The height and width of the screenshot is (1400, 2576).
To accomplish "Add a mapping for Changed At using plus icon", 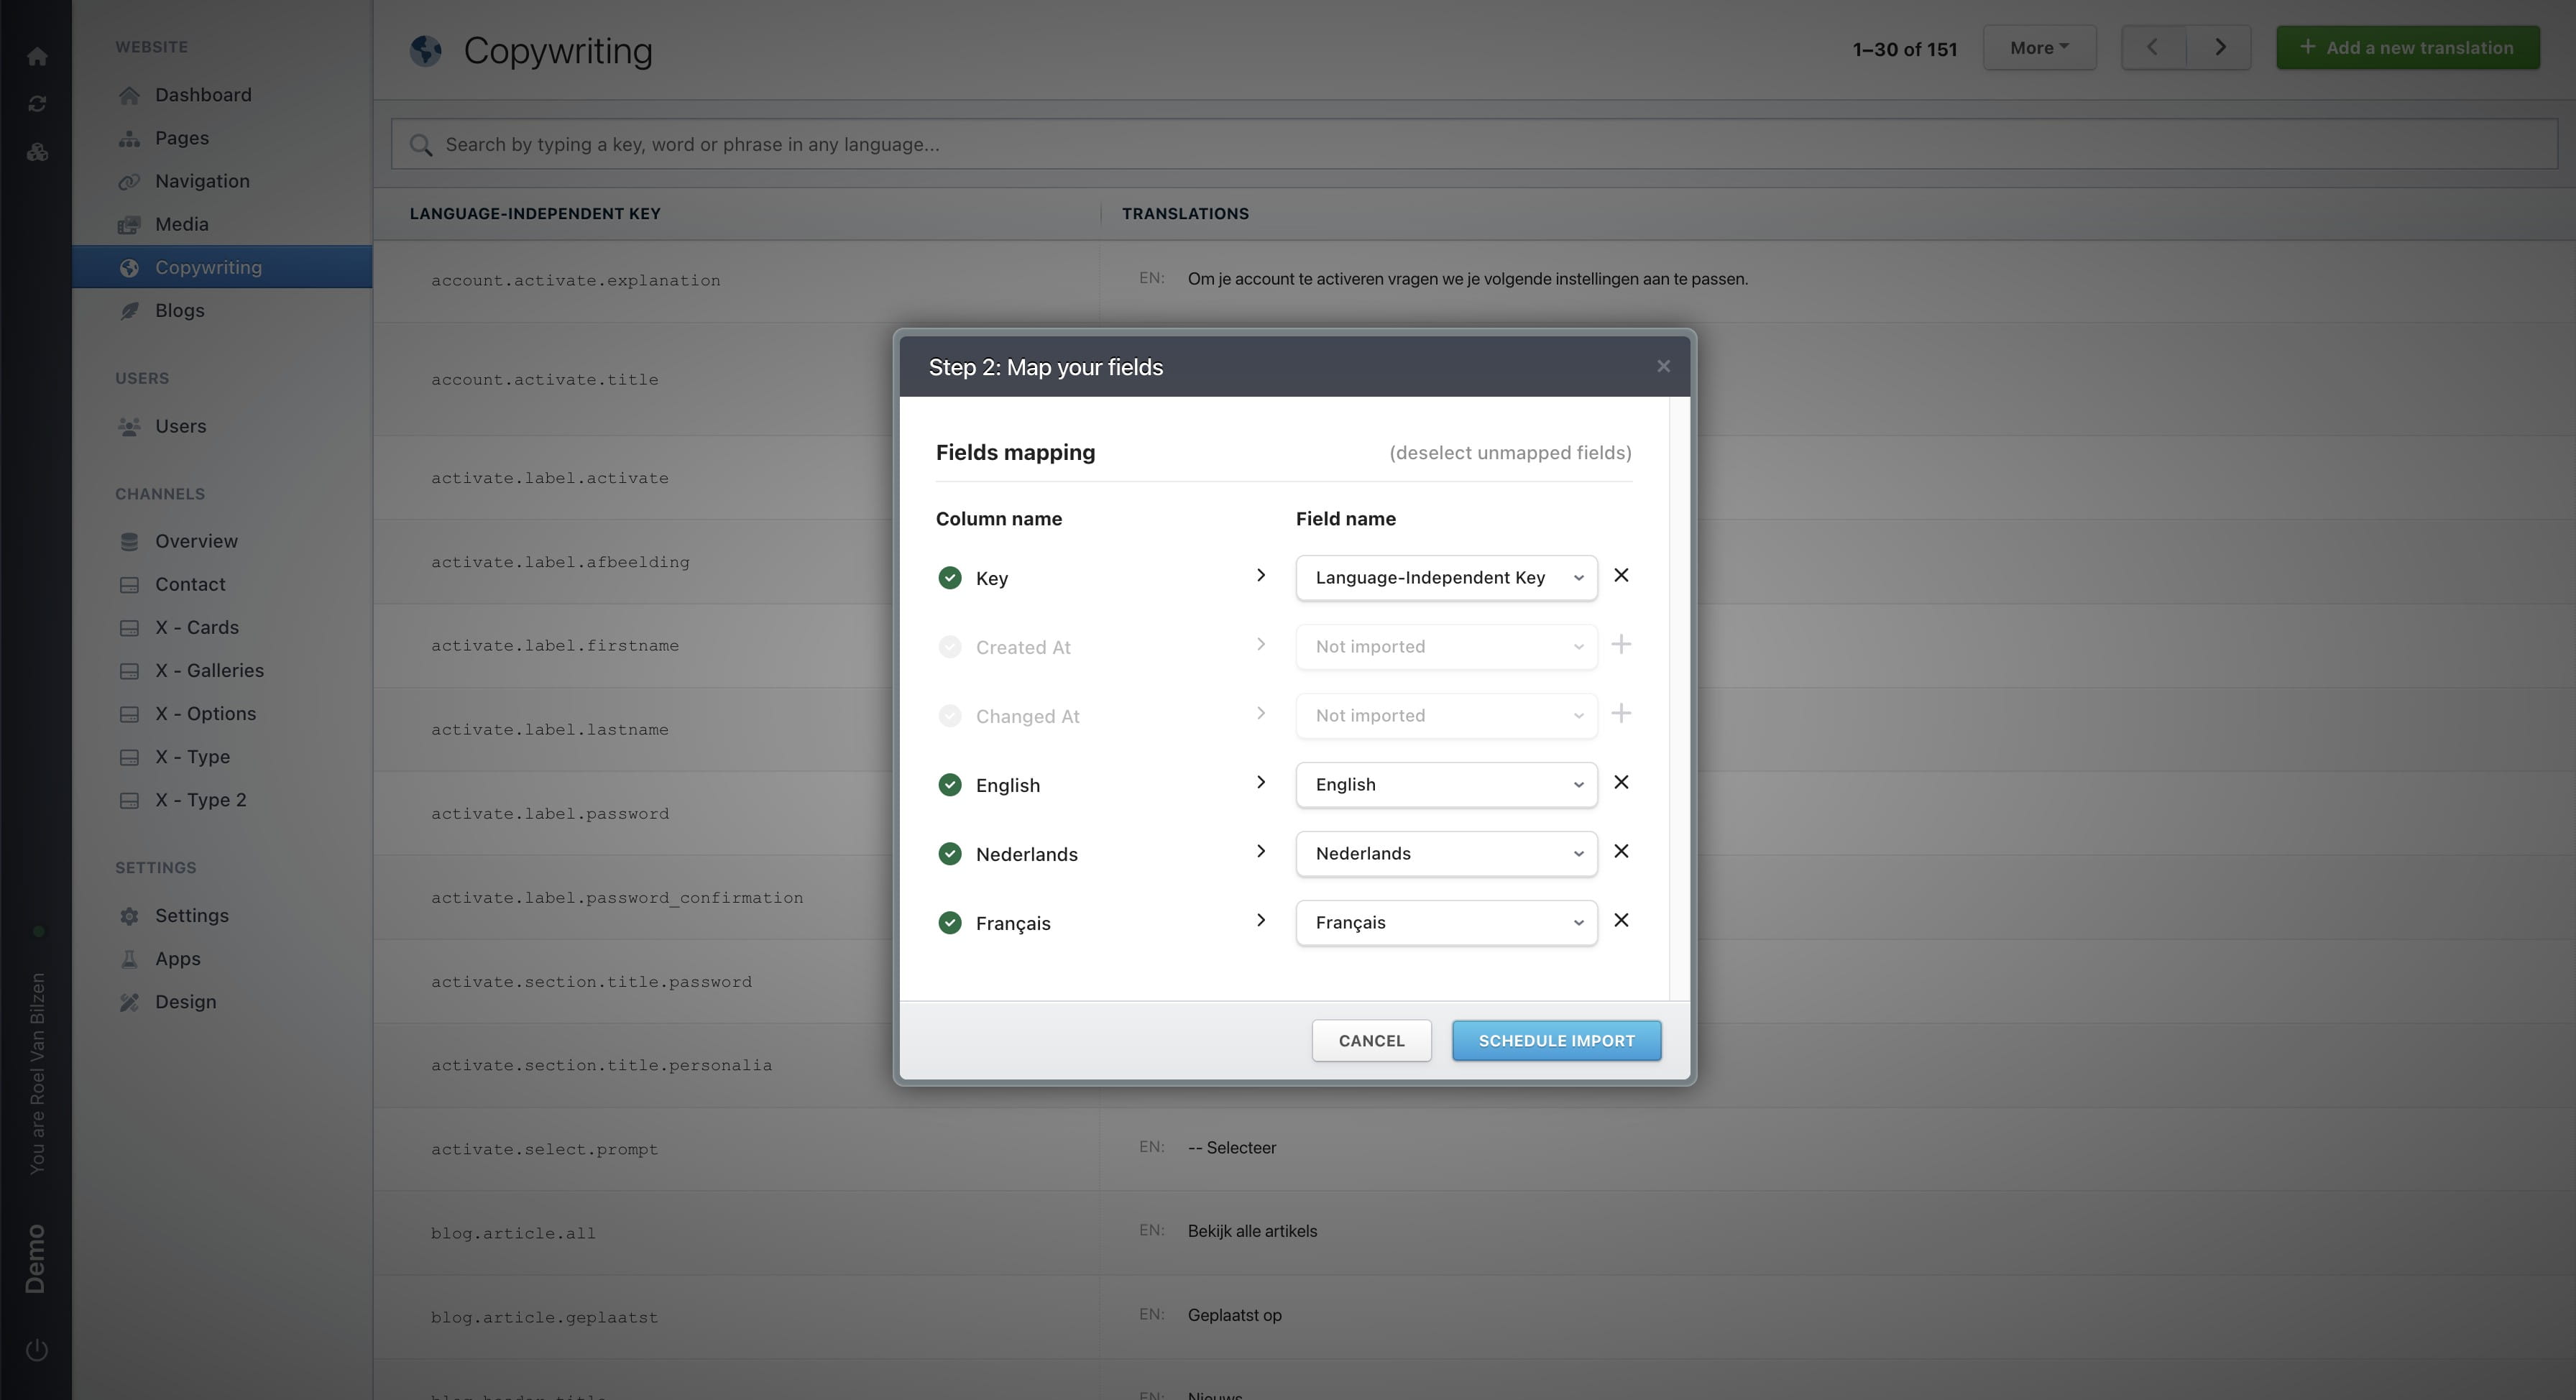I will (1621, 714).
